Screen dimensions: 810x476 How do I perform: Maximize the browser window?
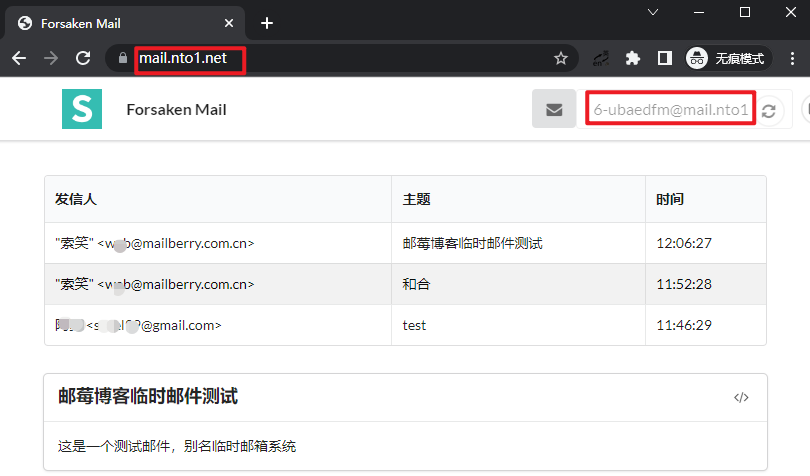point(744,12)
